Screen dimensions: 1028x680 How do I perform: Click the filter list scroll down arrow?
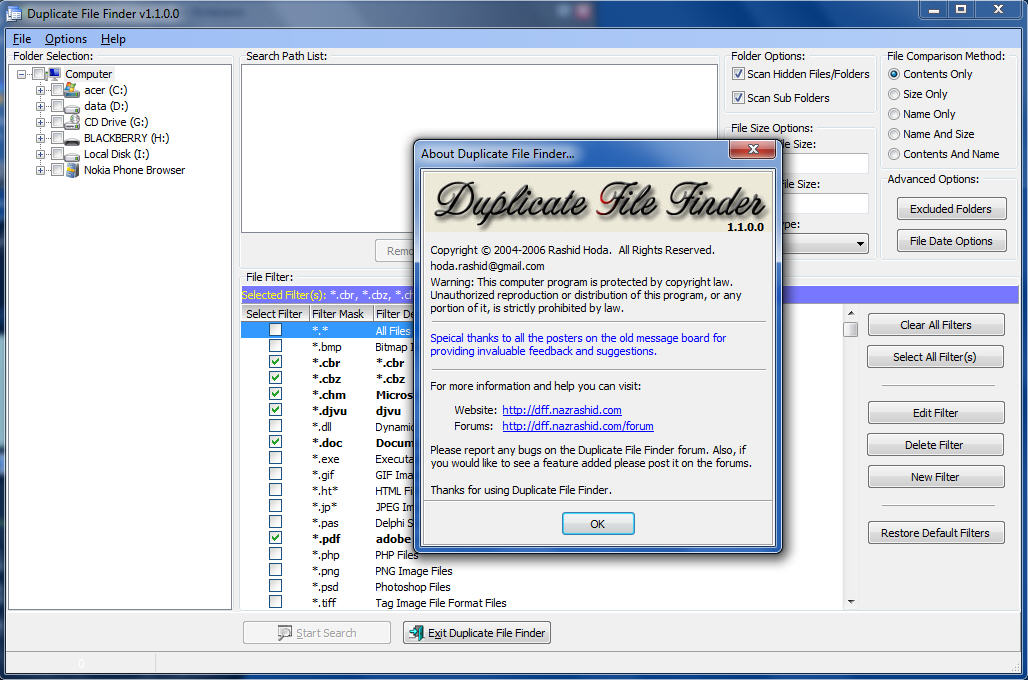[x=850, y=602]
